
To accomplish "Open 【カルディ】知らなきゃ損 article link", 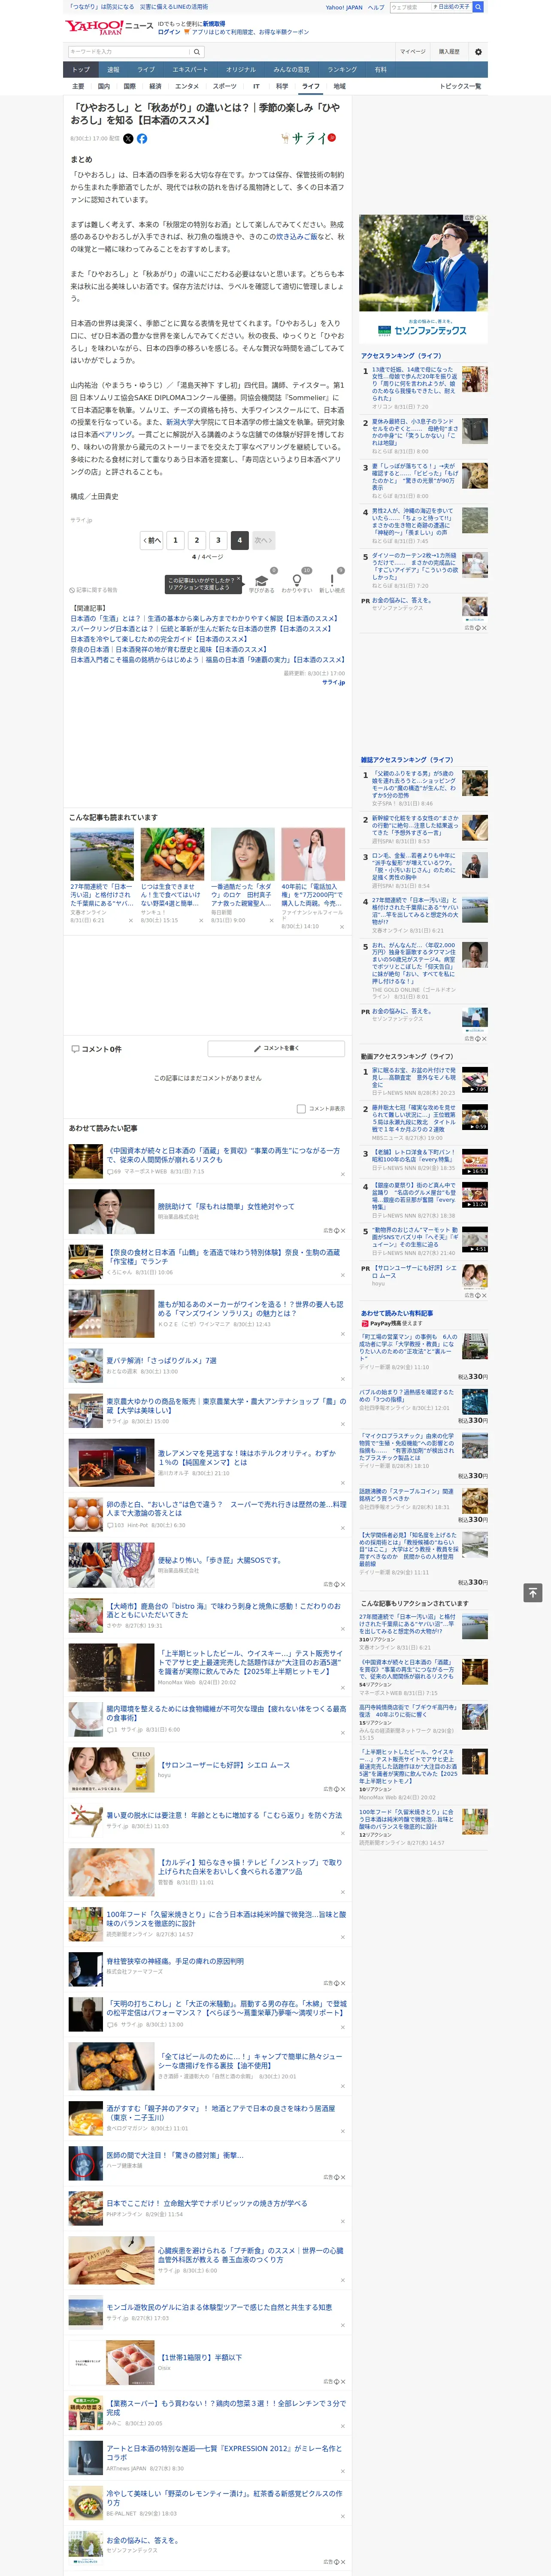I will [x=250, y=1867].
